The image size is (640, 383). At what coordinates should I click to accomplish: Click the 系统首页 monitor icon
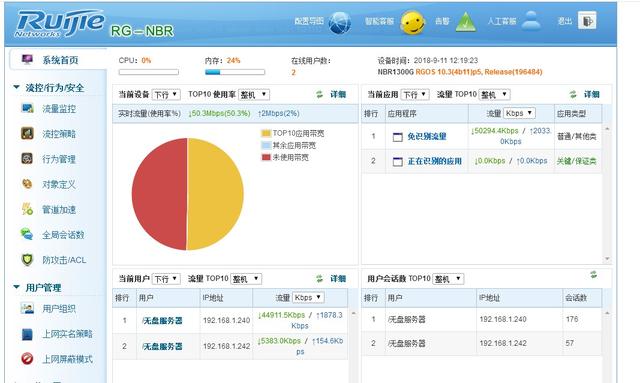click(27, 60)
